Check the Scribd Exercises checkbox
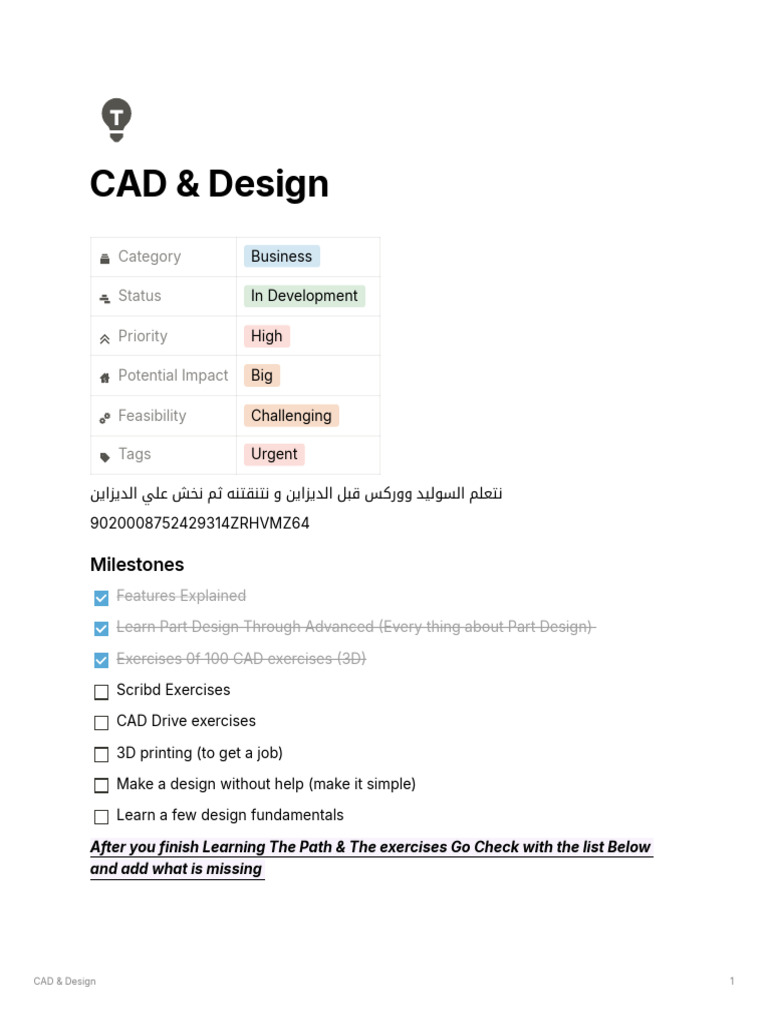 (x=101, y=691)
